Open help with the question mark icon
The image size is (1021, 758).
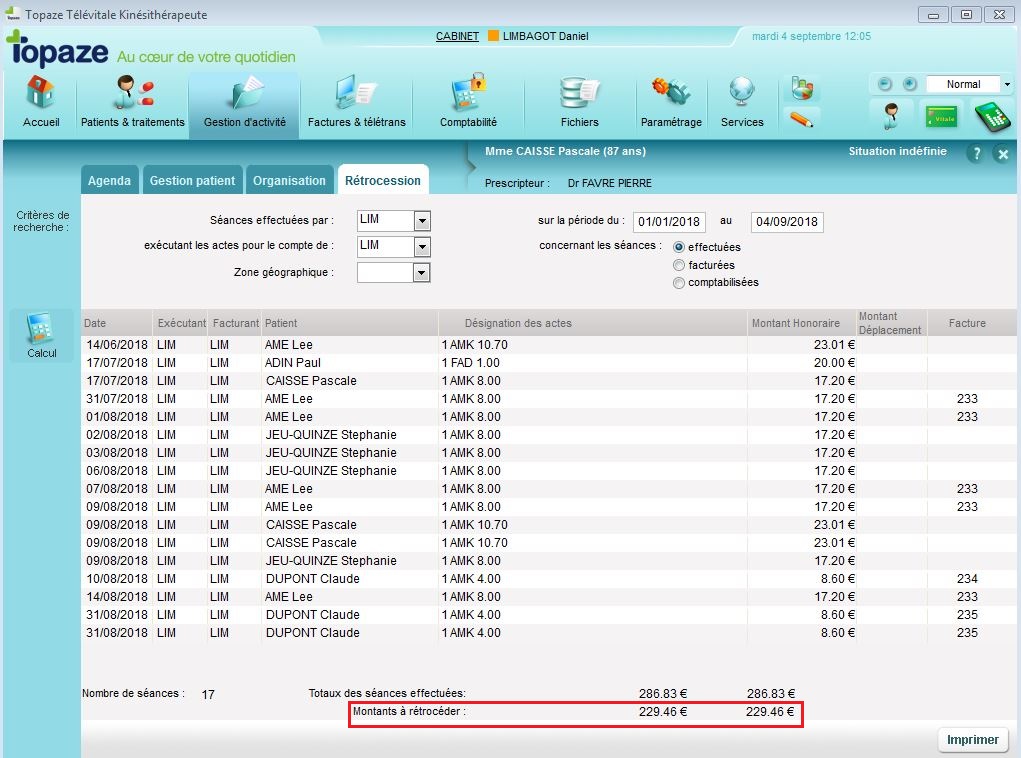click(x=975, y=154)
